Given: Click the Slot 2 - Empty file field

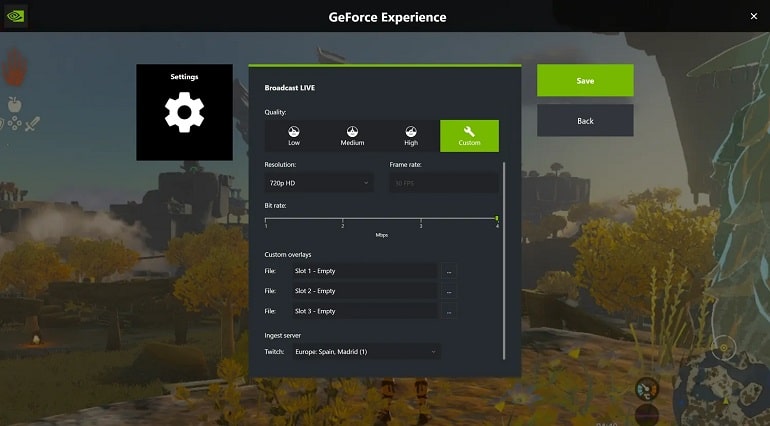Looking at the screenshot, I should pos(364,291).
